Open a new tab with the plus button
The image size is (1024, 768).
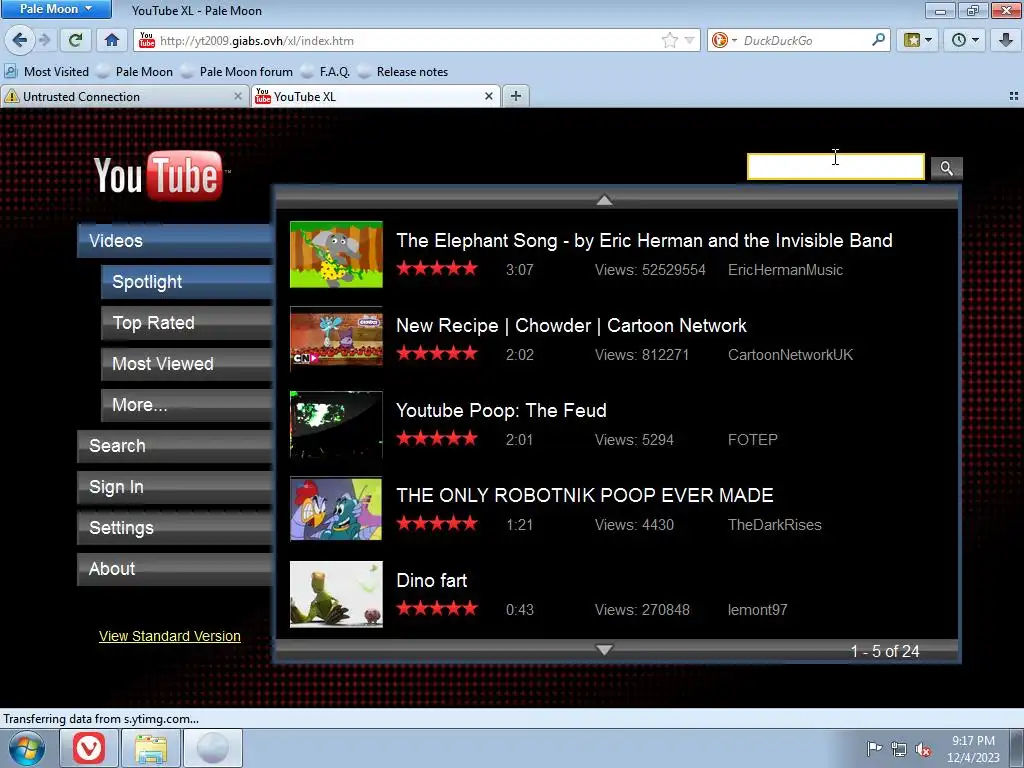pos(516,97)
